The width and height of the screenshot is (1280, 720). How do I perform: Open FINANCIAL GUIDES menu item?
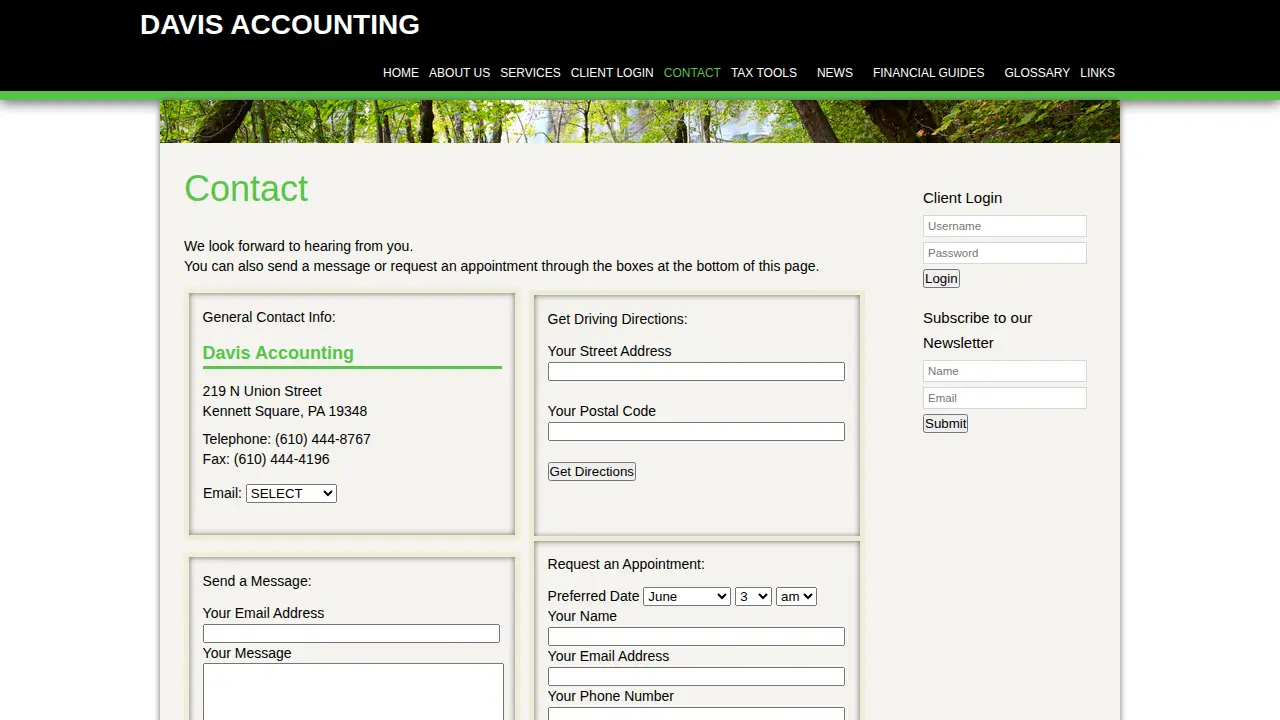click(929, 73)
